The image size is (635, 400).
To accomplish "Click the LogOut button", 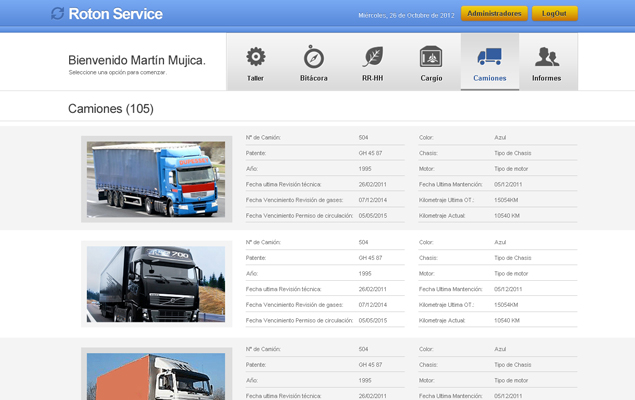I will click(554, 13).
